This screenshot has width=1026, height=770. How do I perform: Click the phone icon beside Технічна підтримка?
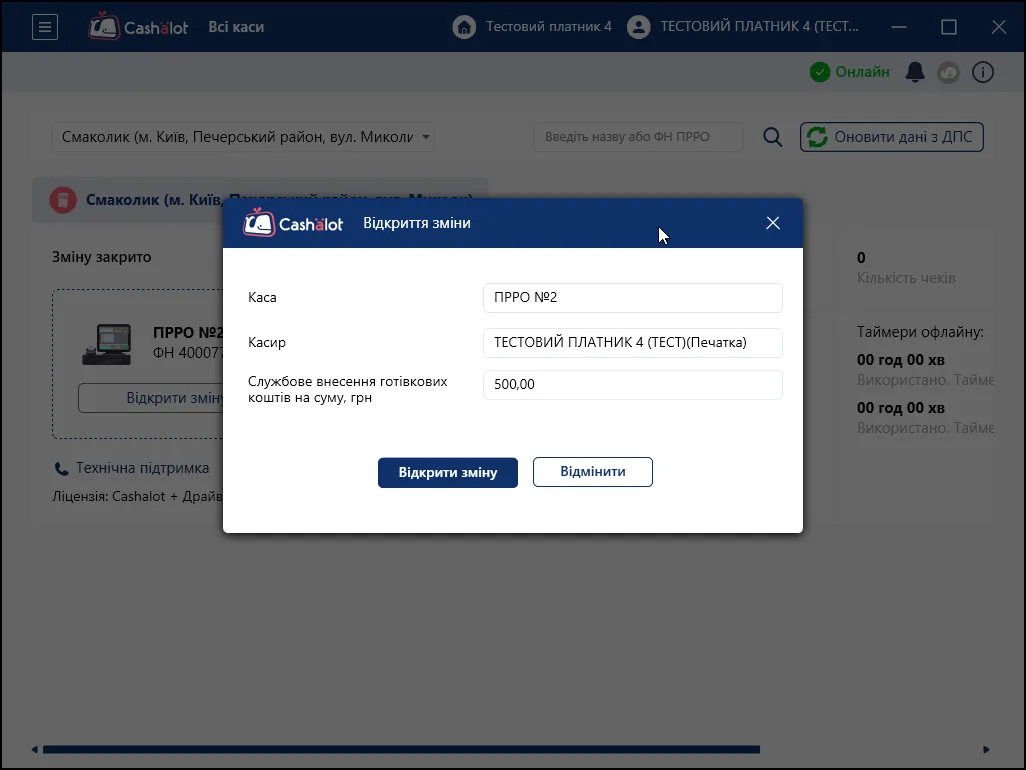point(61,468)
